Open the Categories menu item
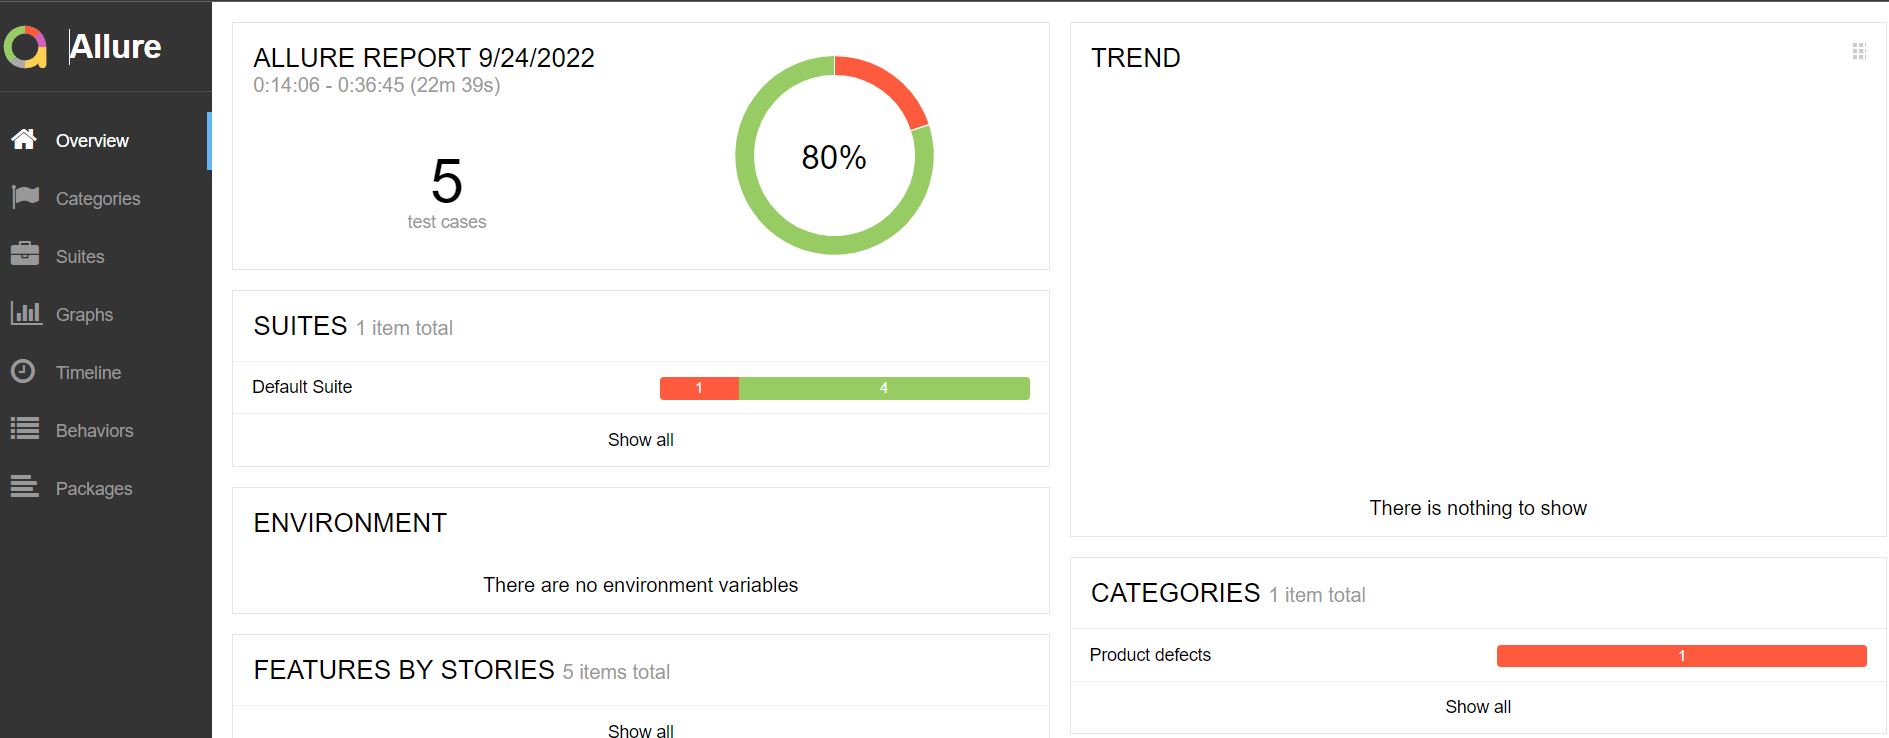The width and height of the screenshot is (1889, 738). [105, 199]
